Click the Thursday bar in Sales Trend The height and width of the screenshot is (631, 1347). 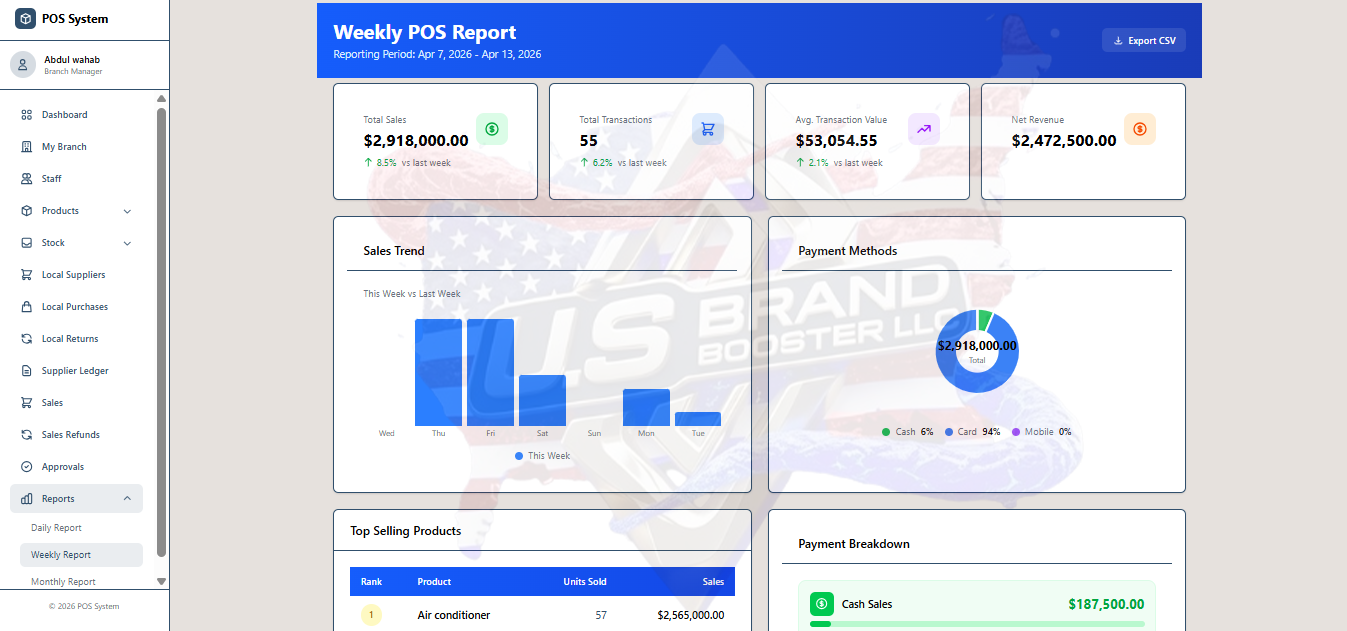[x=438, y=372]
